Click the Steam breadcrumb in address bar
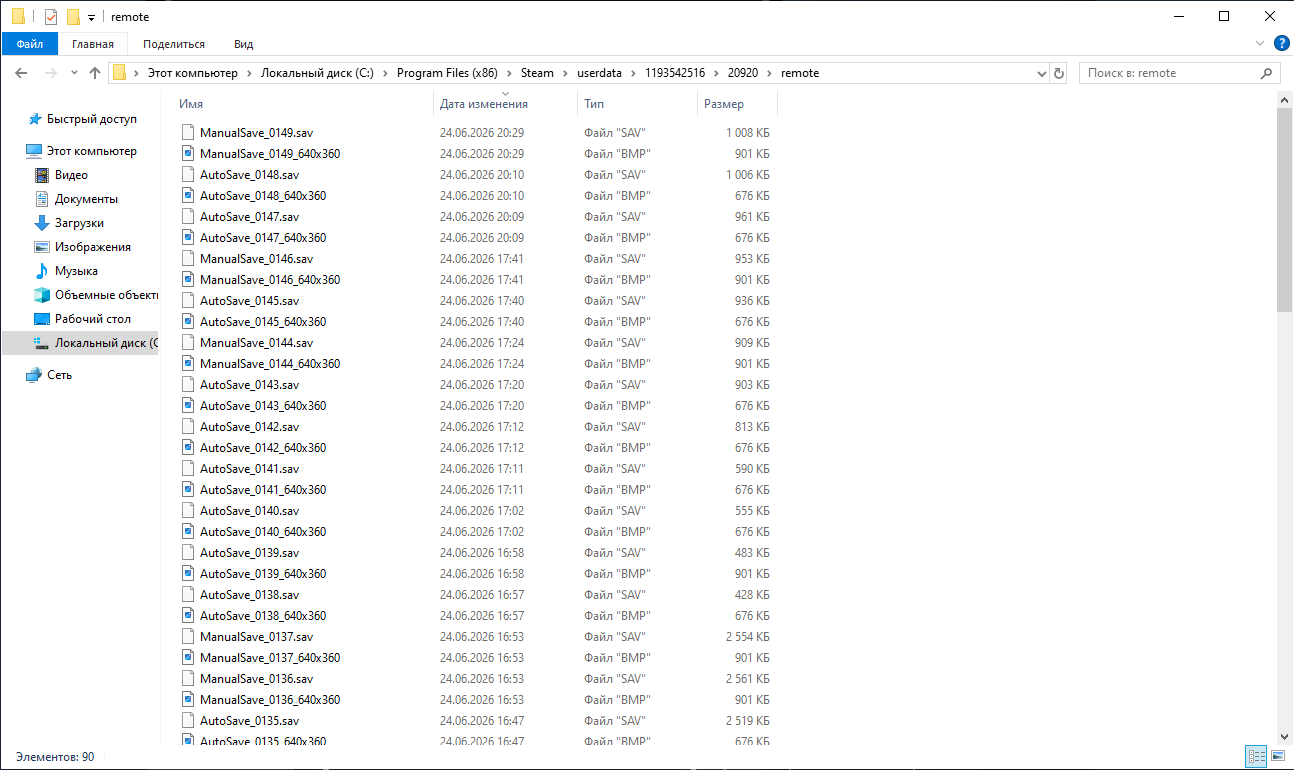This screenshot has width=1294, height=770. pos(537,73)
